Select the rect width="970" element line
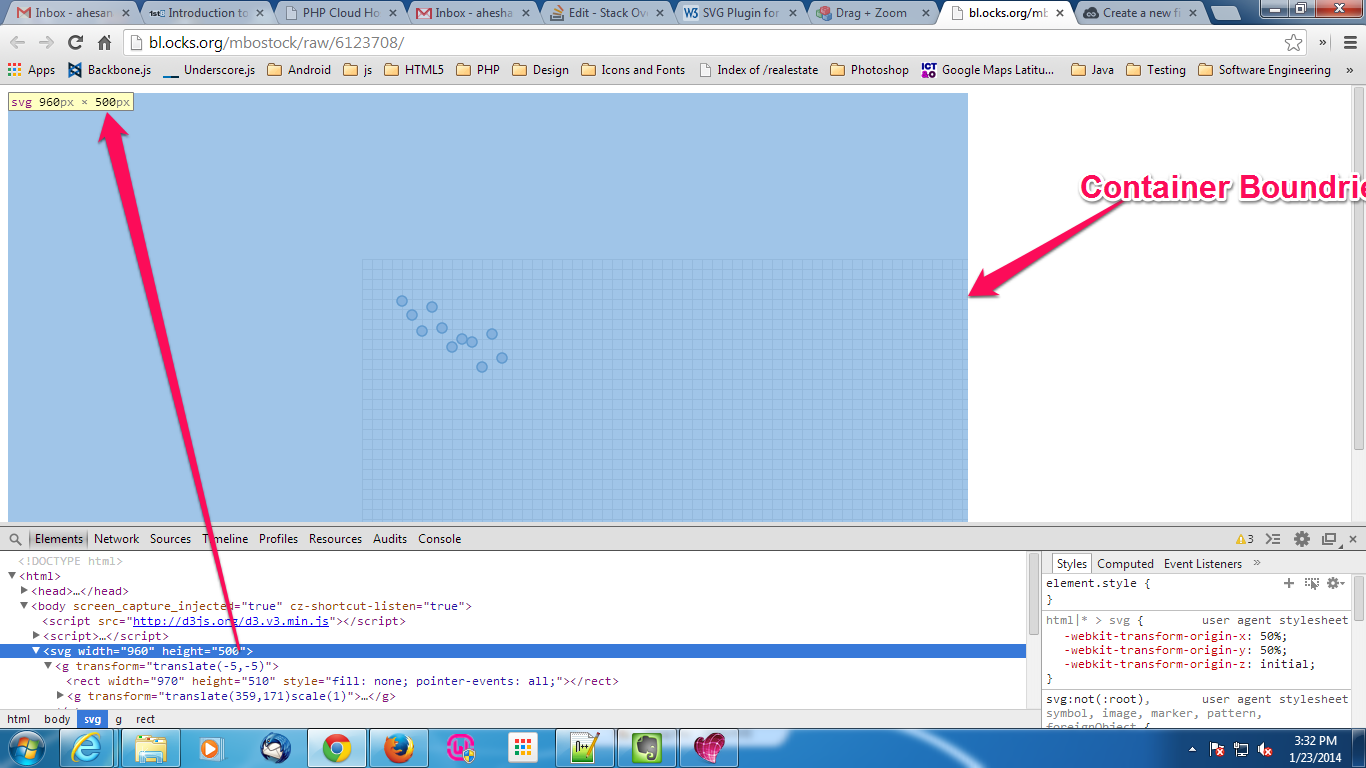The image size is (1366, 768). pyautogui.click(x=342, y=681)
